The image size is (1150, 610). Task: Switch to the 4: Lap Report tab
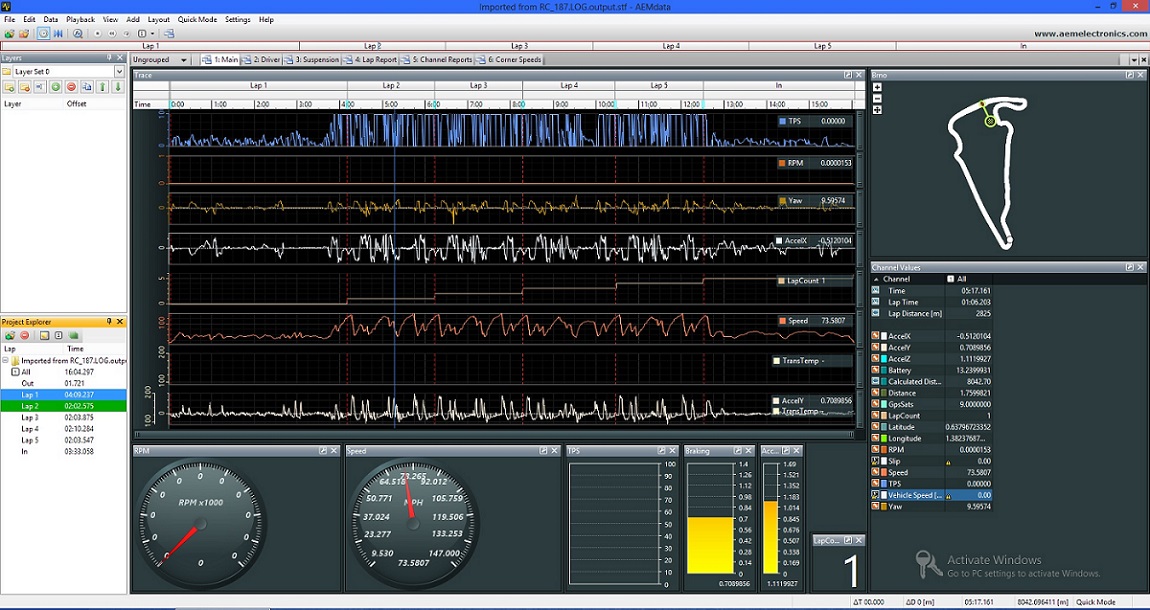(370, 59)
